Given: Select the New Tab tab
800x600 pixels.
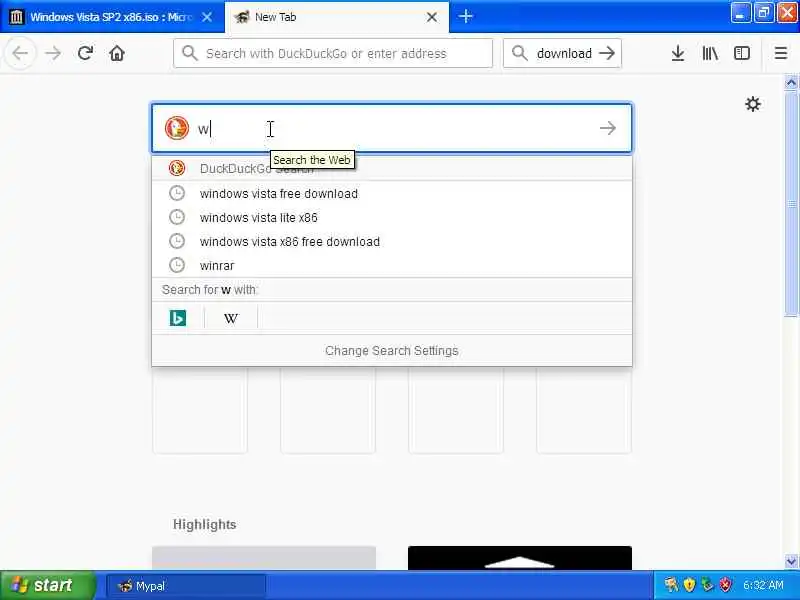Looking at the screenshot, I should pos(337,17).
